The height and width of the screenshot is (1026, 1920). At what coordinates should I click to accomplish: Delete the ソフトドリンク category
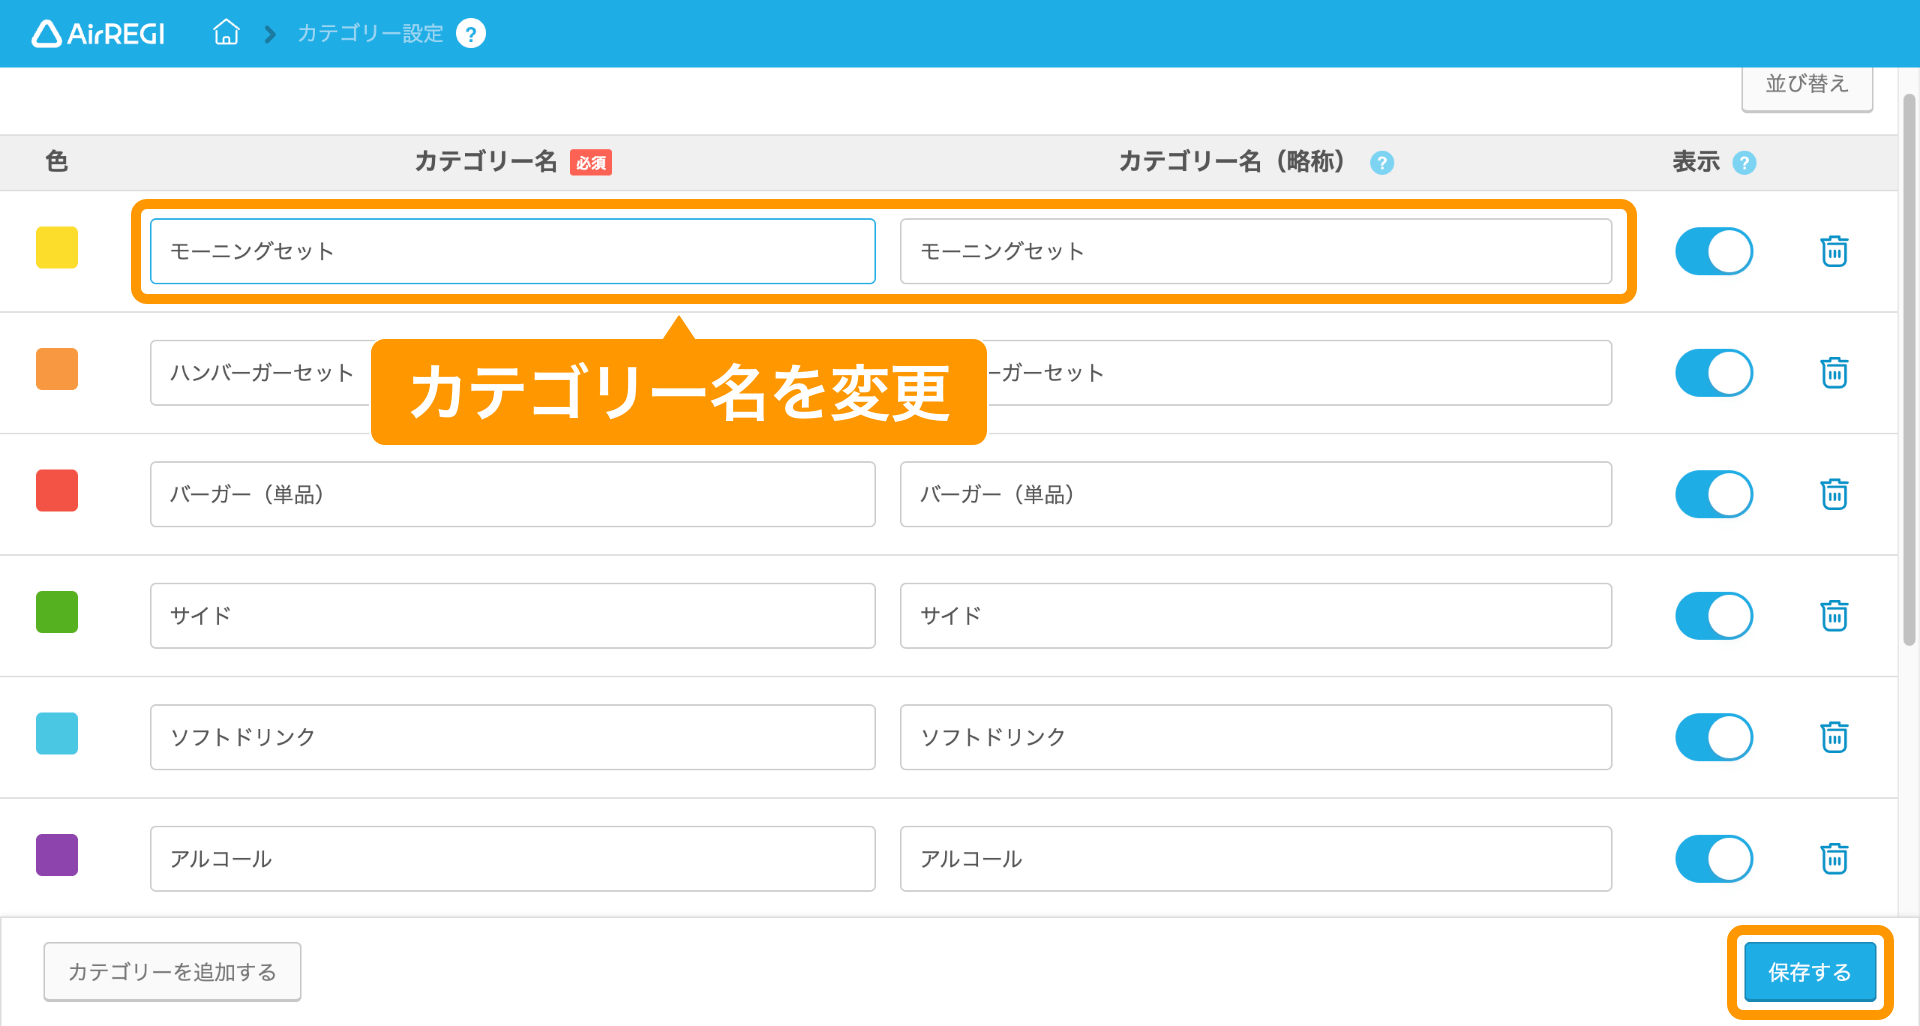1834,737
